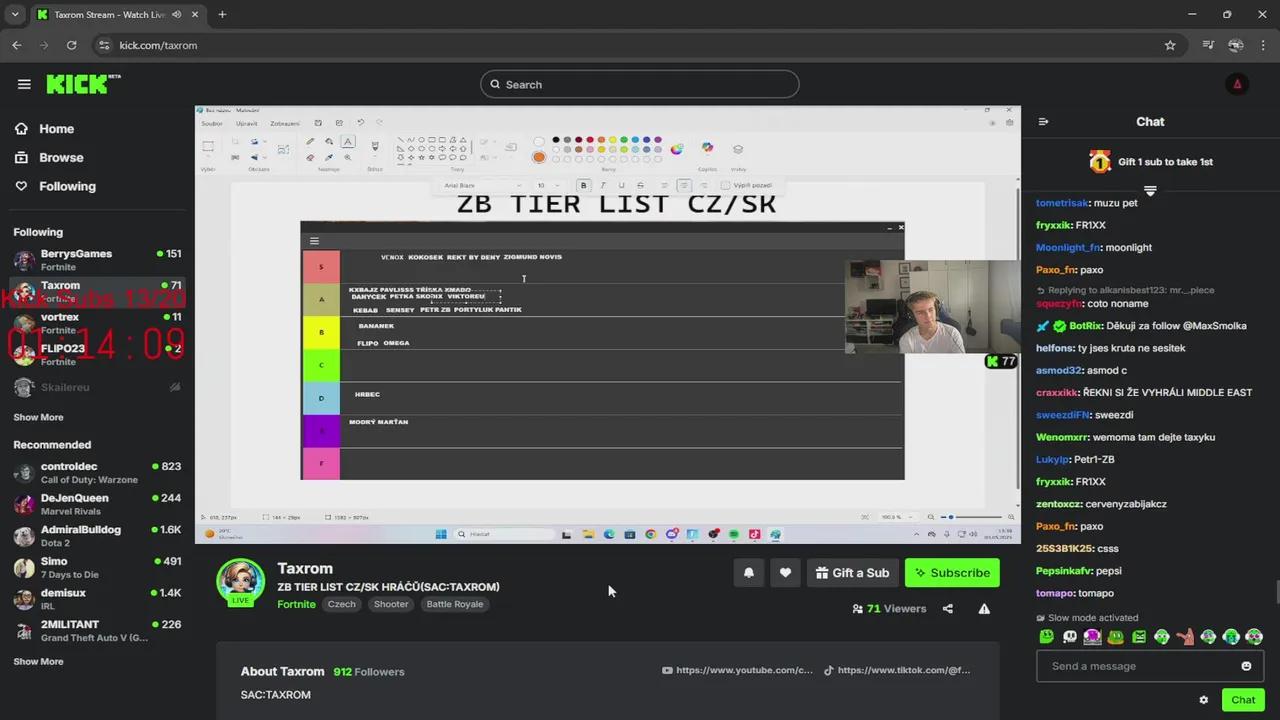The height and width of the screenshot is (720, 1280).
Task: Open the emoji picker in message box
Action: pos(1246,666)
